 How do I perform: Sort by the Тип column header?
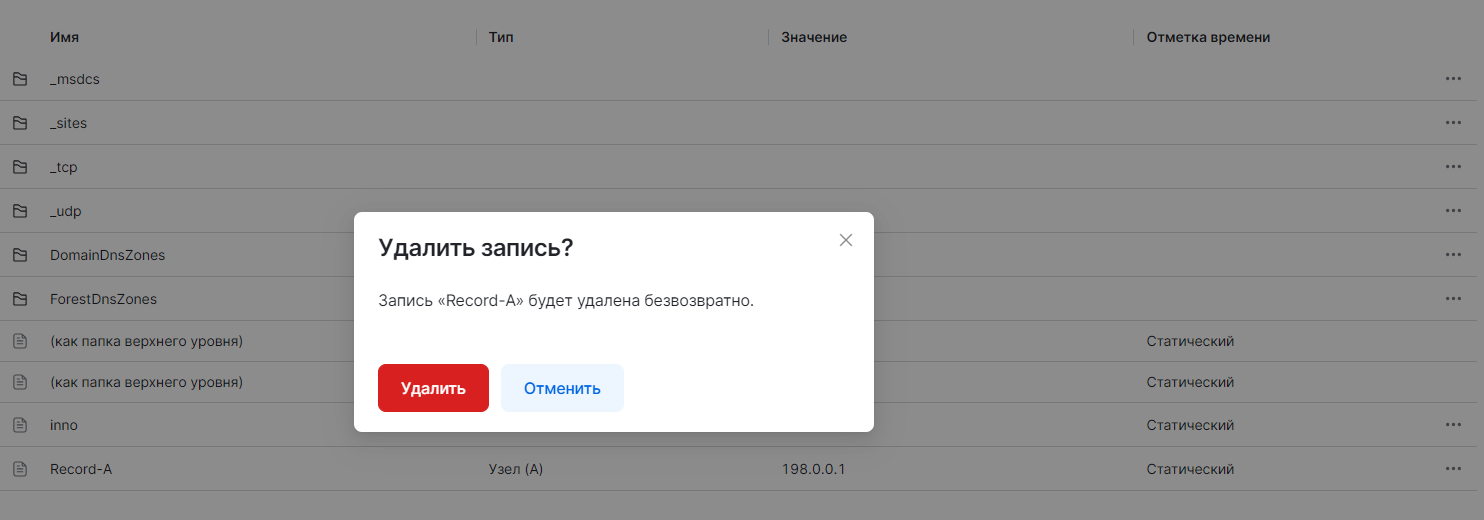(x=501, y=37)
